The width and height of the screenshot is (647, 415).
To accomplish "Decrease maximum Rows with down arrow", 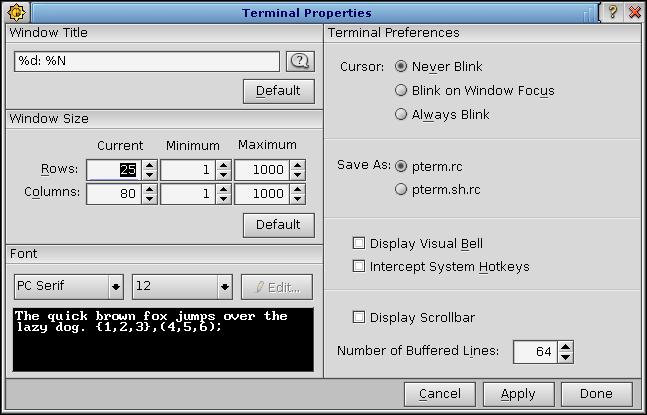I will coord(297,175).
